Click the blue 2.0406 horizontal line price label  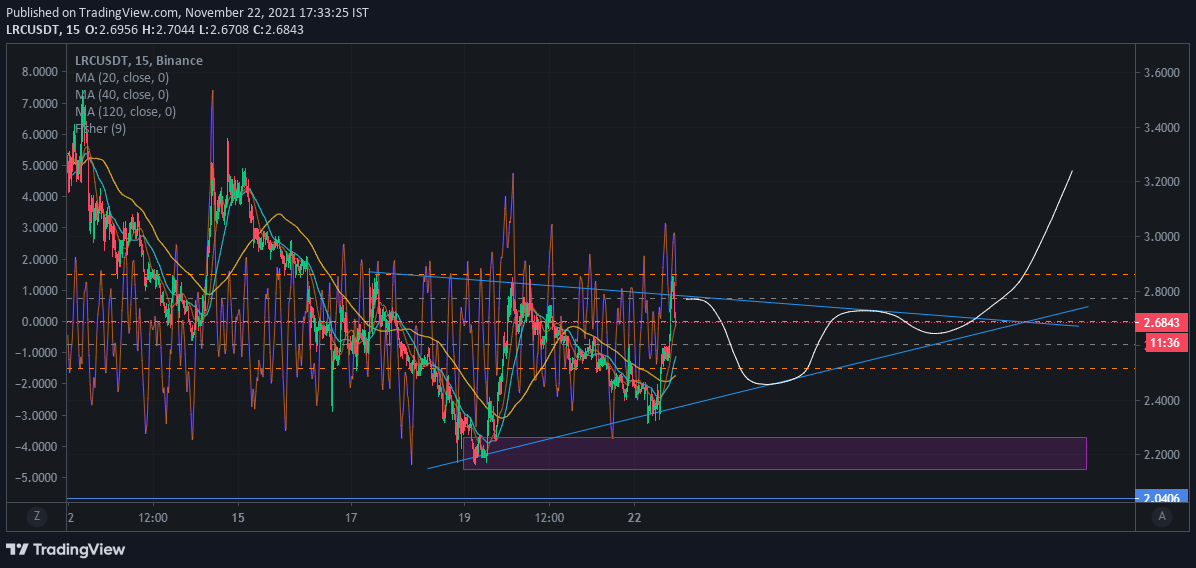click(1161, 498)
